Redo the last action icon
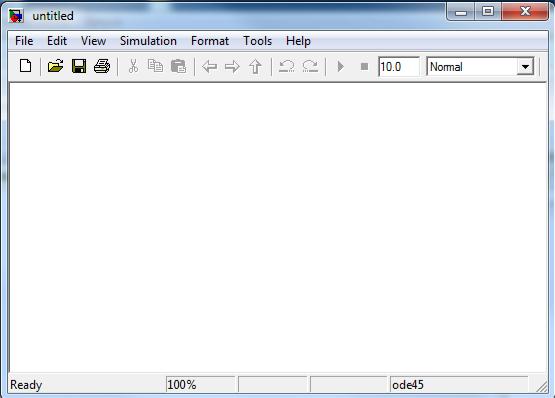The width and height of the screenshot is (555, 398). pos(310,66)
